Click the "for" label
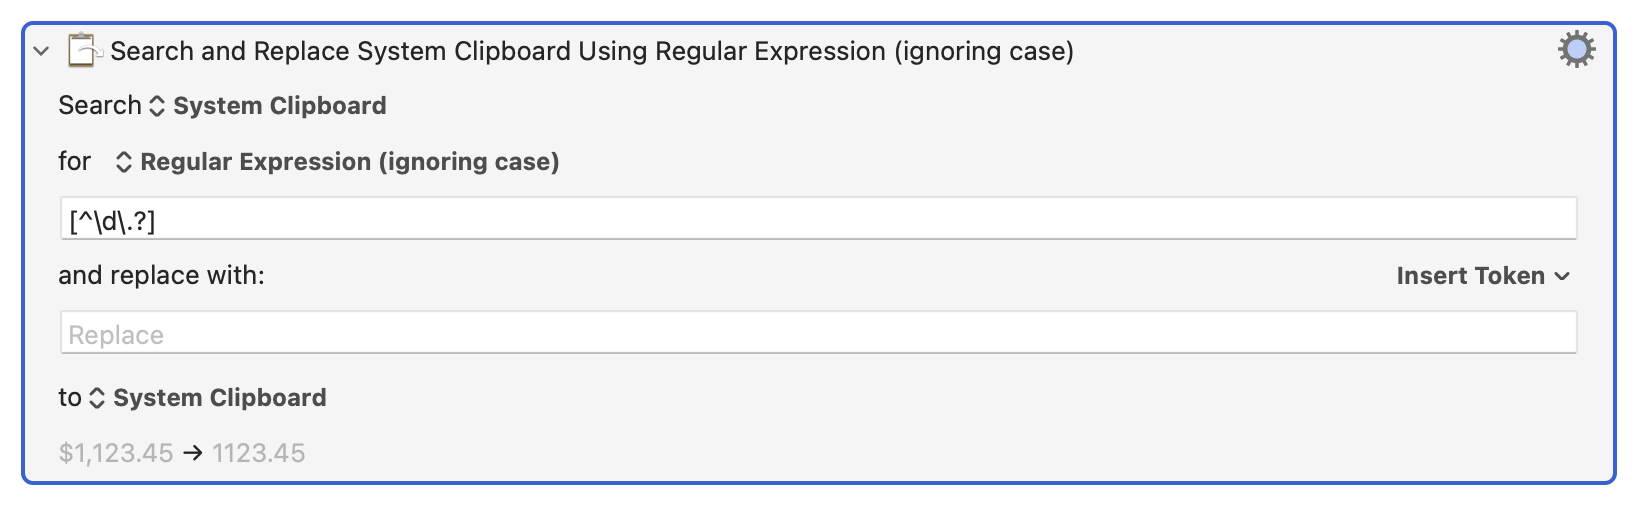The height and width of the screenshot is (506, 1638). point(75,162)
